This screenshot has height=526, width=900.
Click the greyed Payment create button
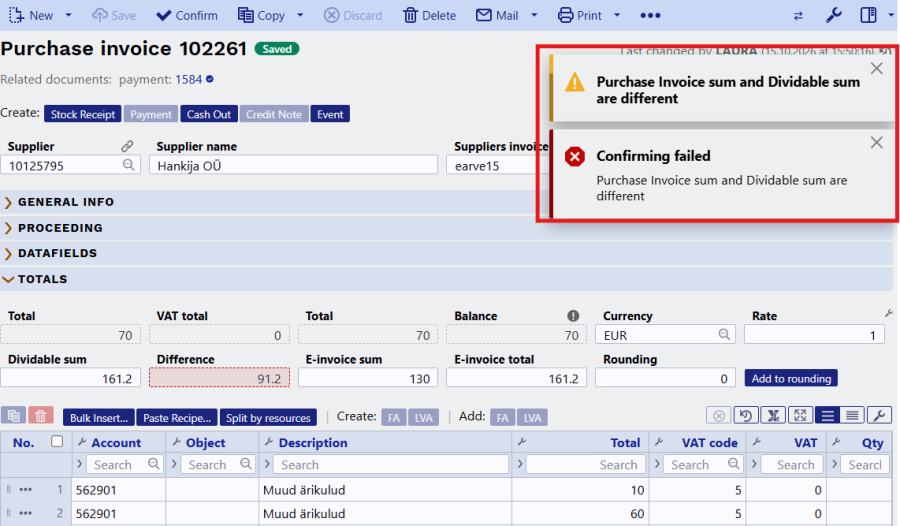click(150, 114)
